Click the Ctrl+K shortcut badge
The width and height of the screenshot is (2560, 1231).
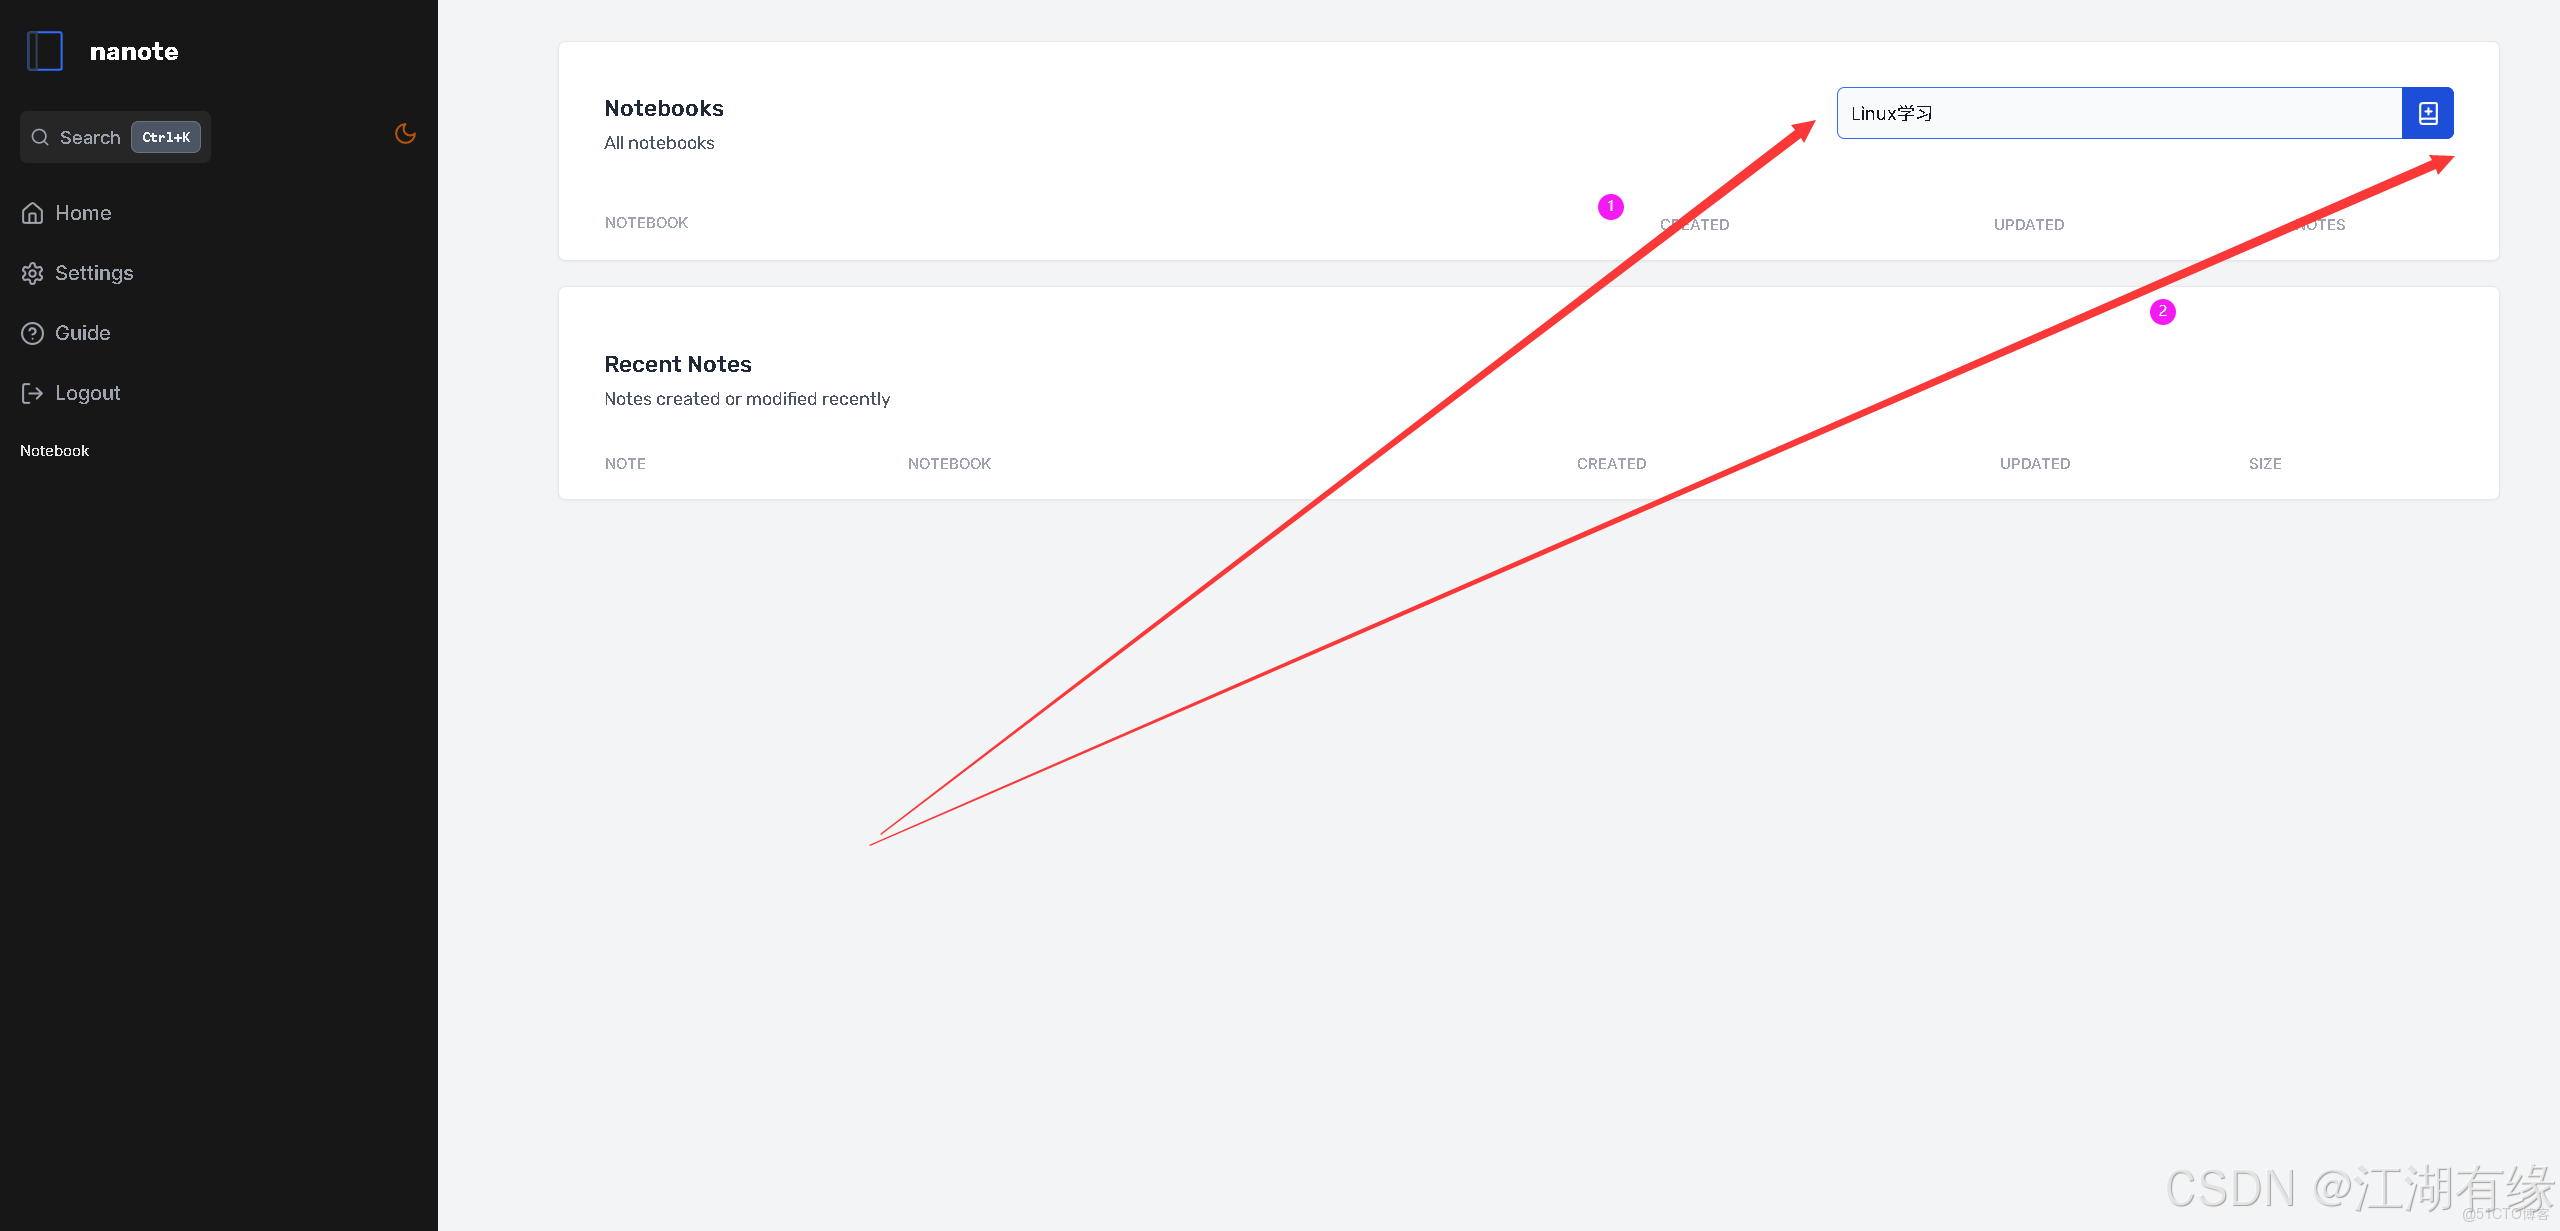[166, 137]
